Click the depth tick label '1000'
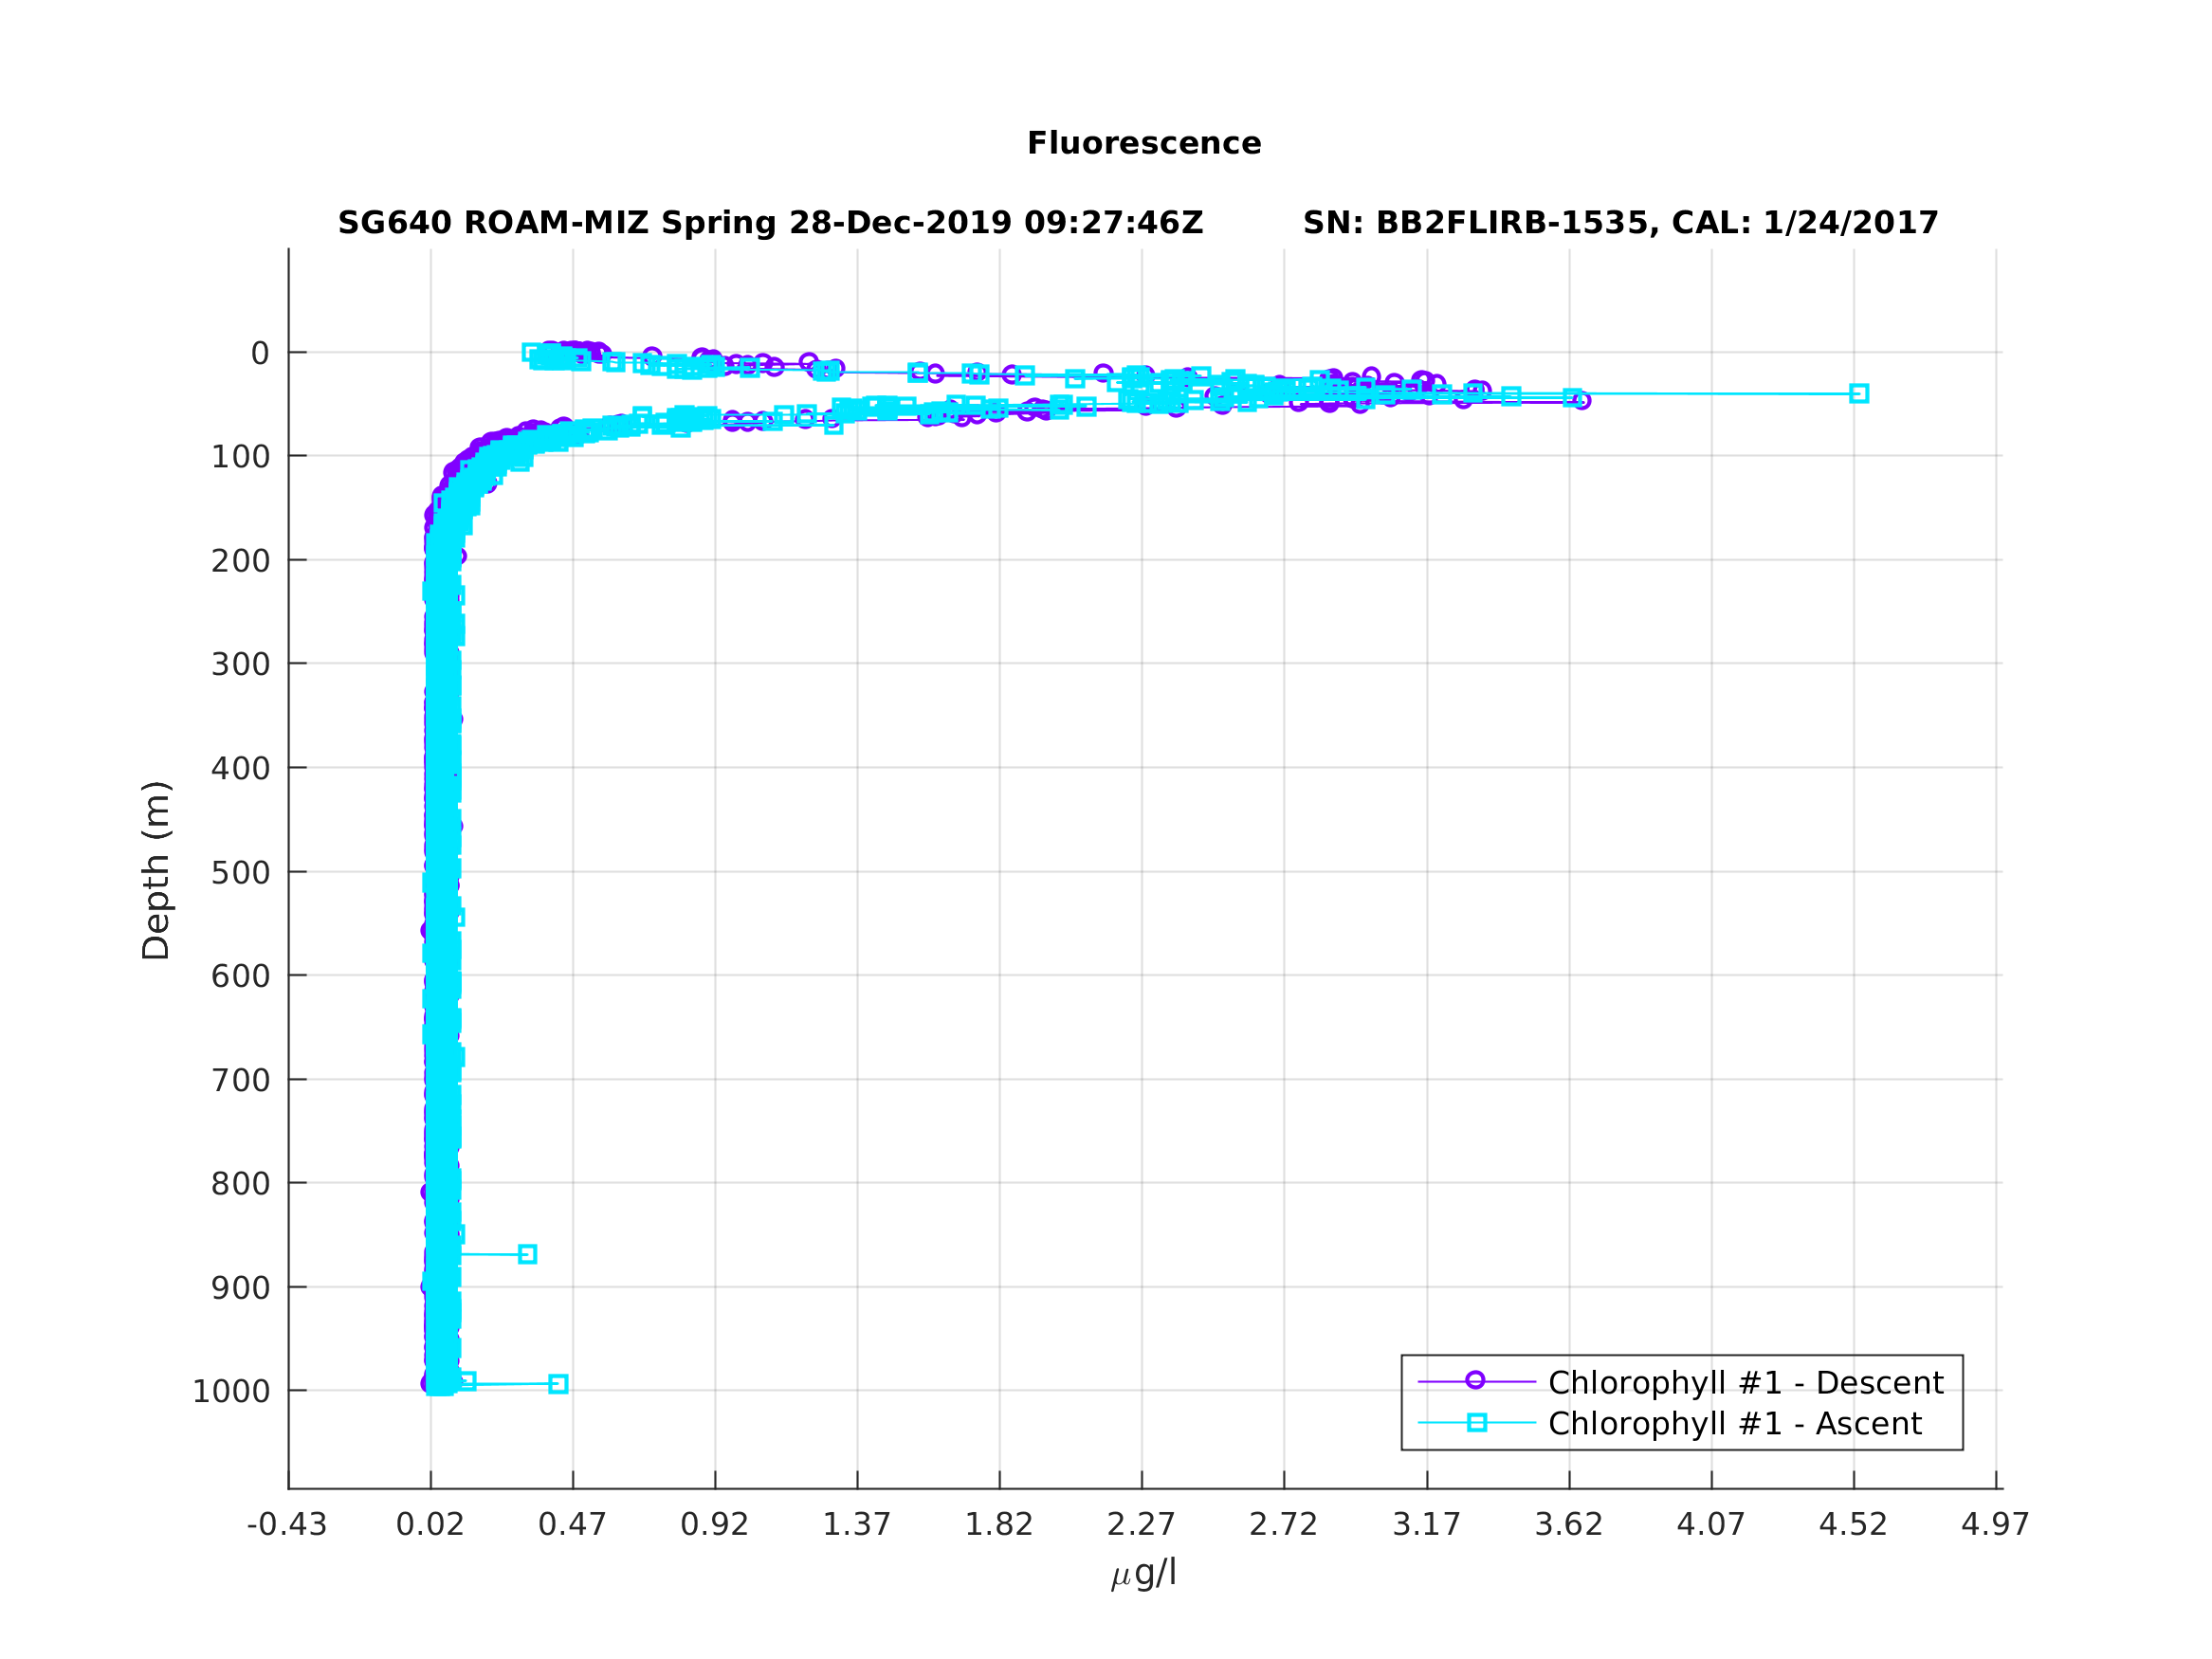Image resolution: width=2212 pixels, height=1659 pixels. click(x=231, y=1392)
